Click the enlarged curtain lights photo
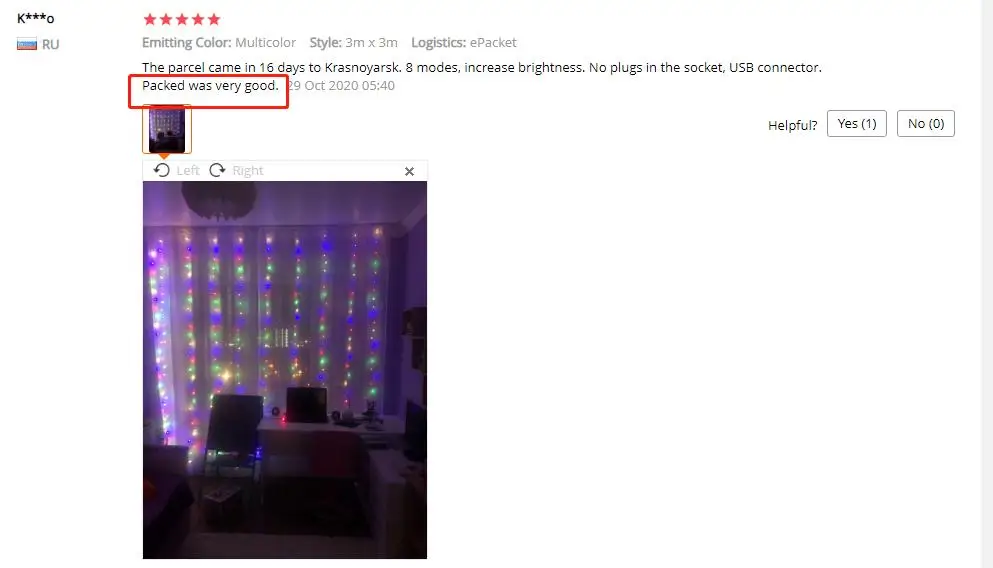Viewport: 993px width, 568px height. [285, 370]
